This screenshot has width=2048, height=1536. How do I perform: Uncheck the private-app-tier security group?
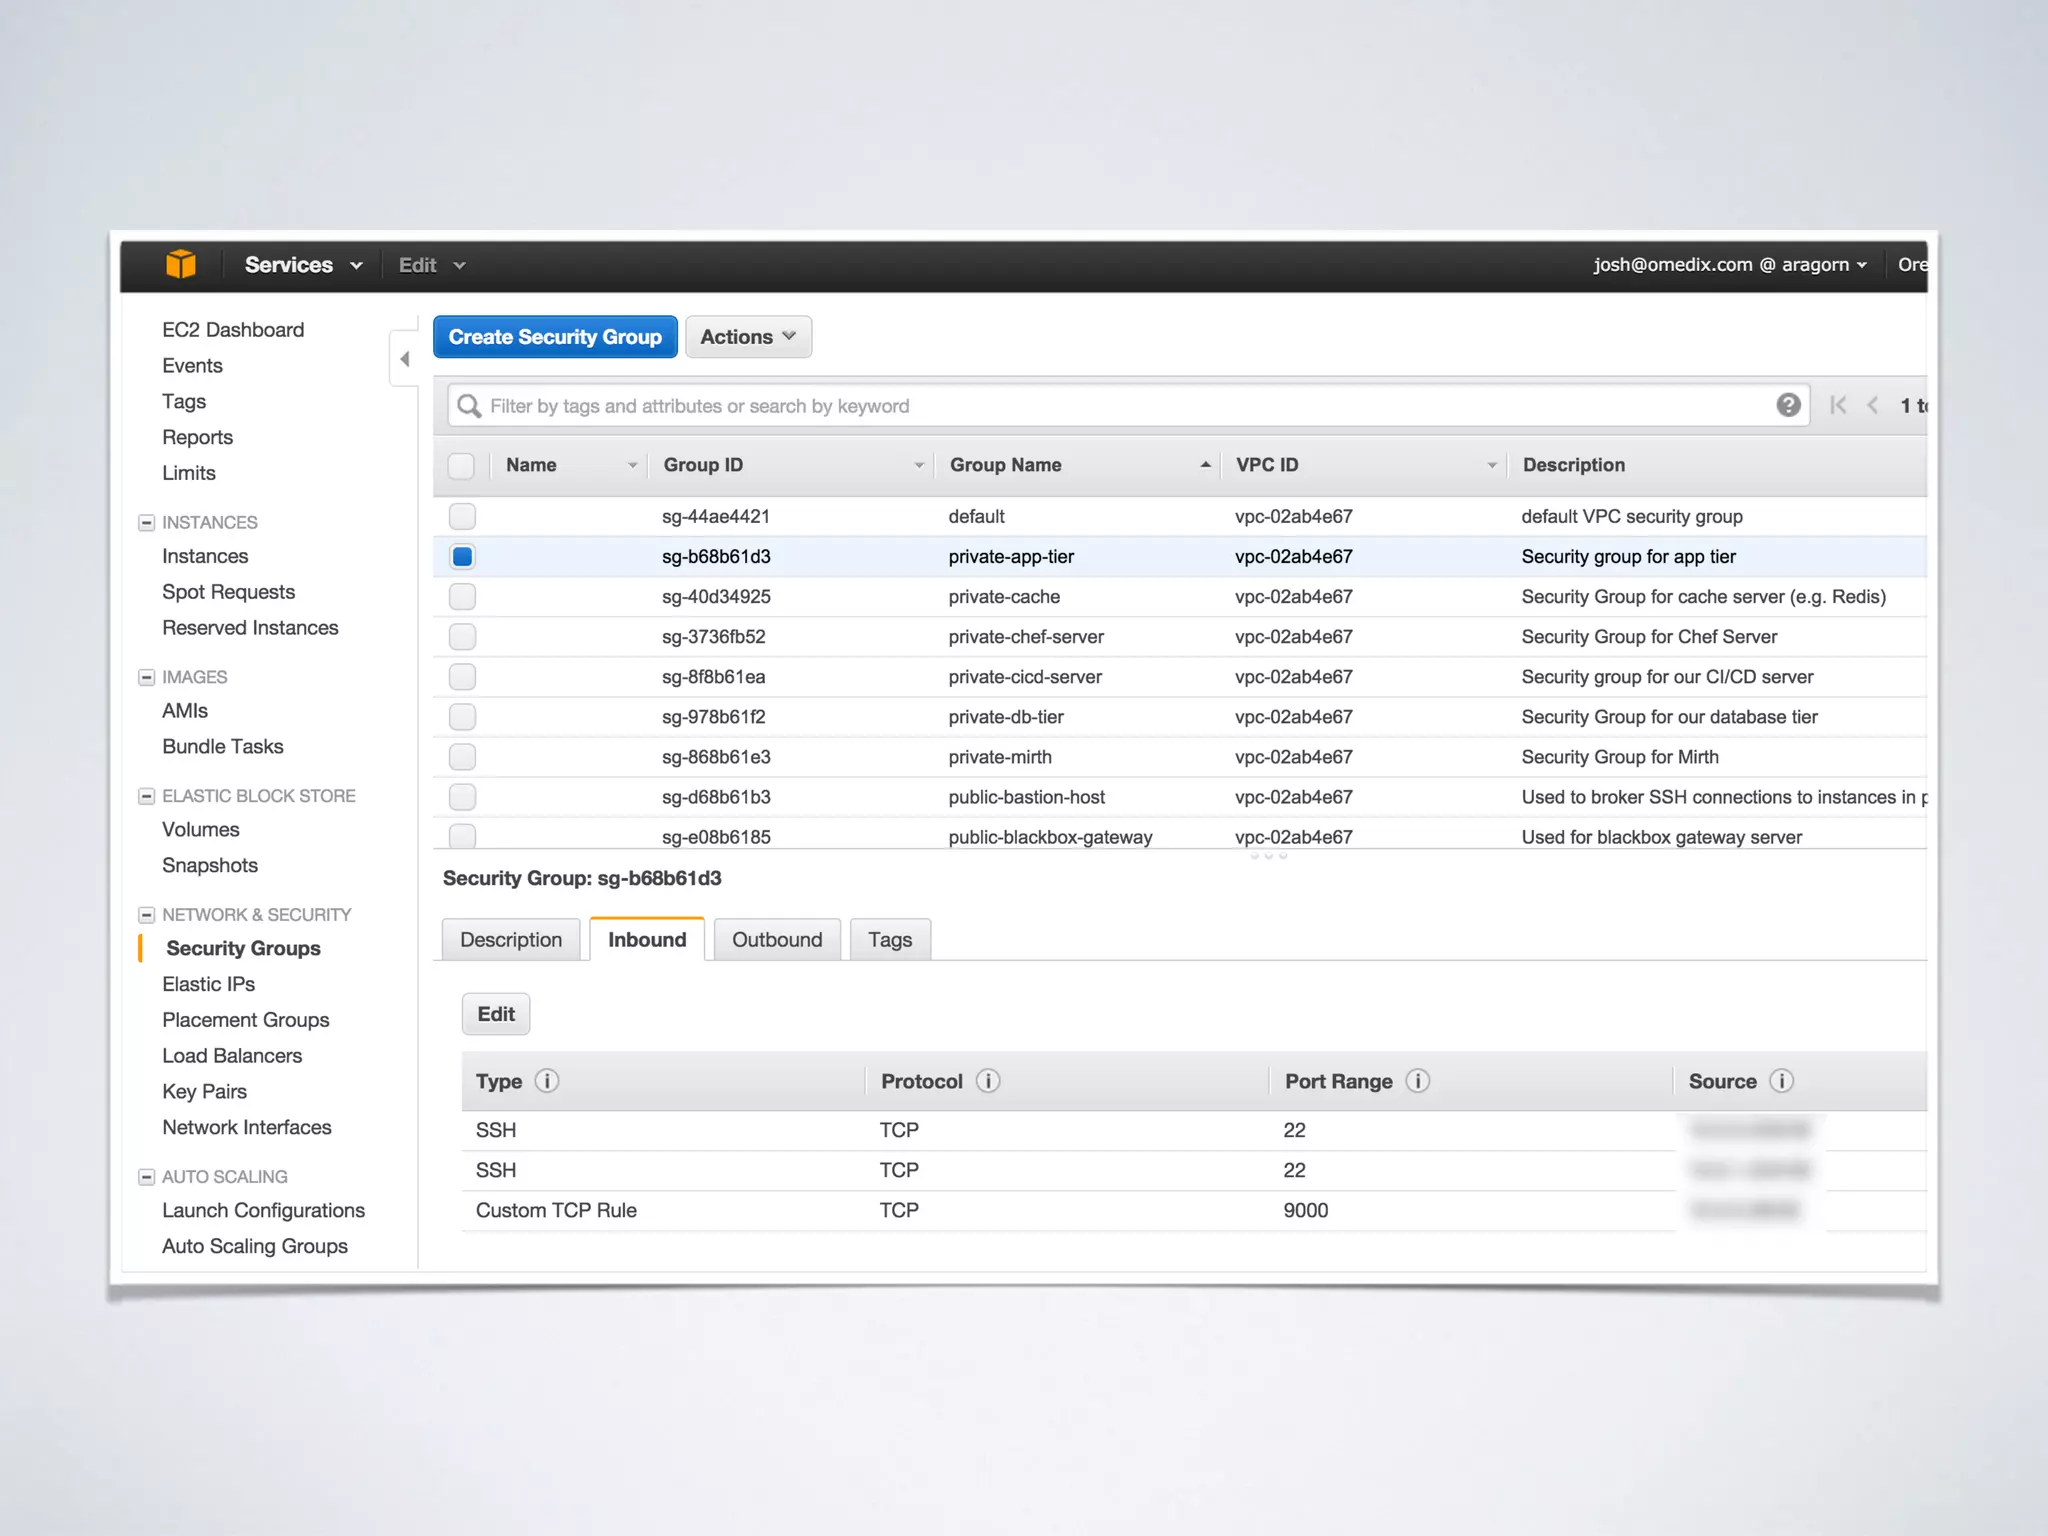coord(462,556)
